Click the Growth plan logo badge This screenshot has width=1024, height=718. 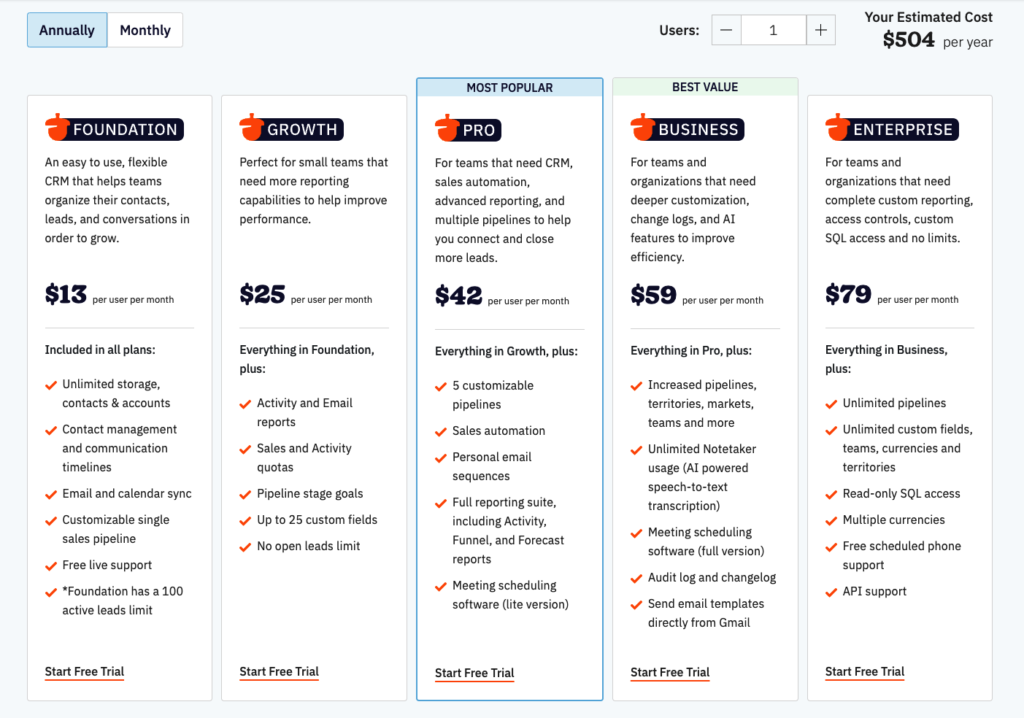tap(291, 129)
